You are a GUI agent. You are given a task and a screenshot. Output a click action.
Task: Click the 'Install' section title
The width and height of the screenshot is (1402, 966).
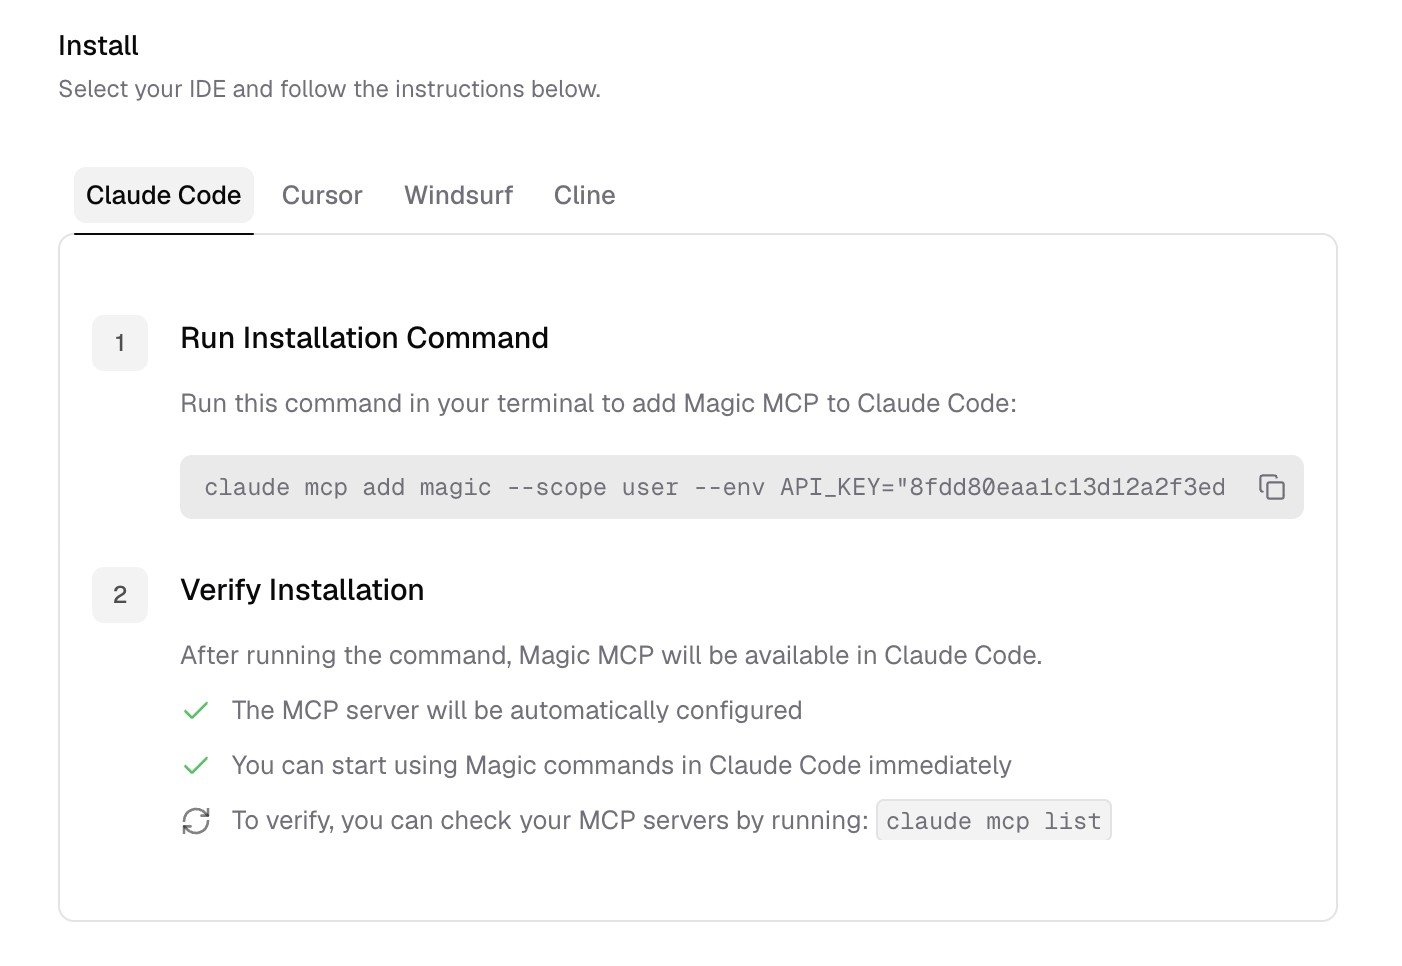click(x=98, y=45)
